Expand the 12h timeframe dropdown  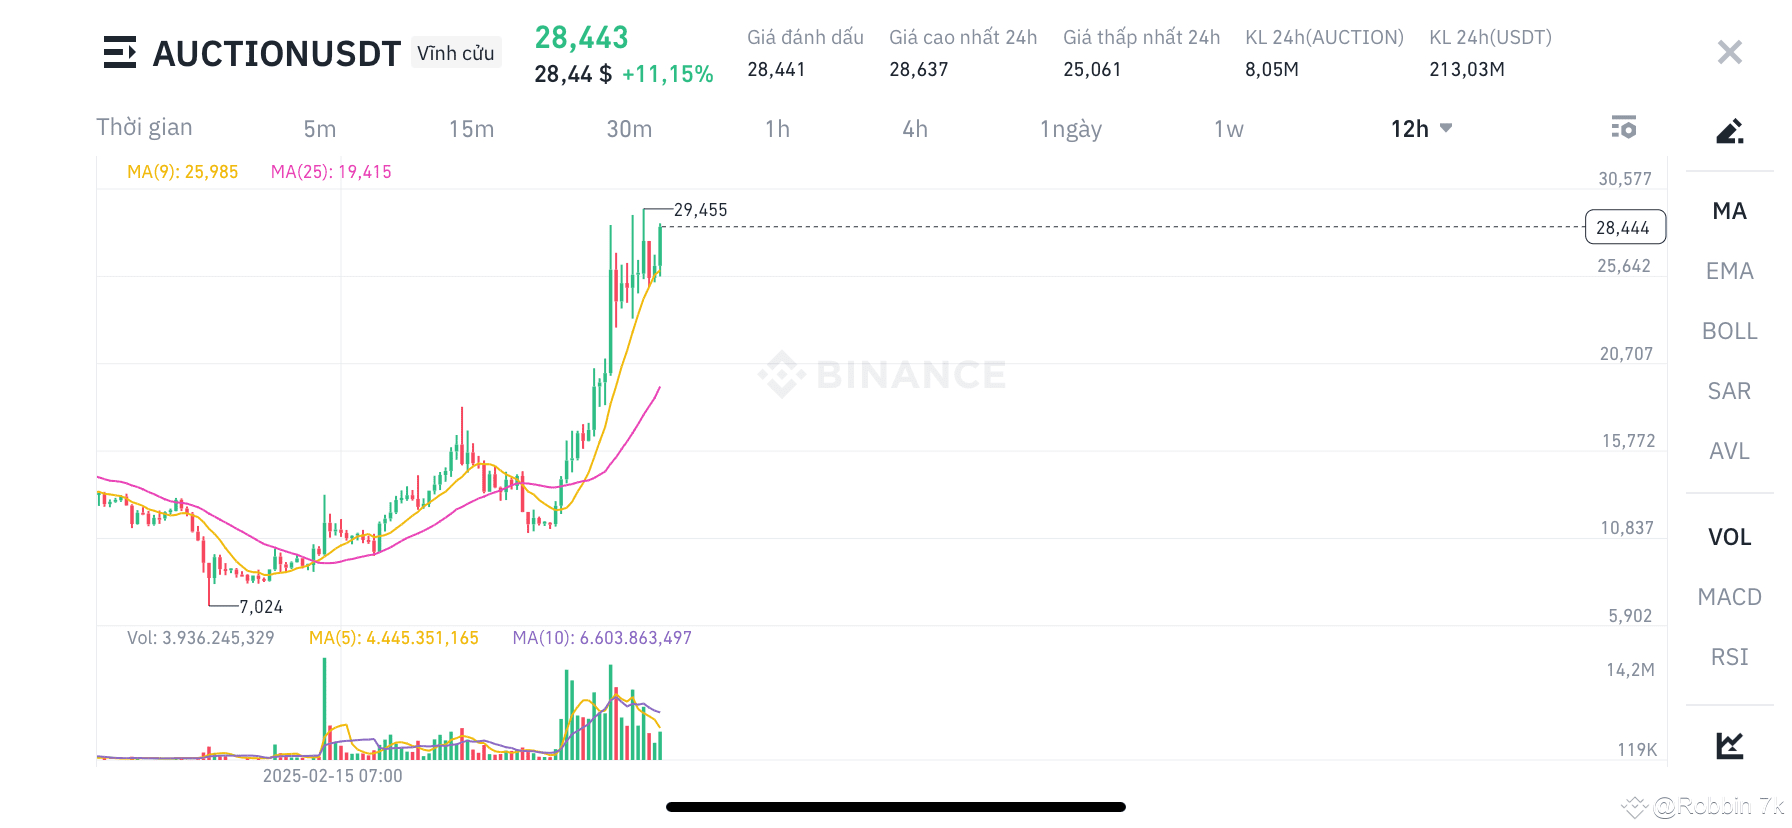pyautogui.click(x=1421, y=129)
